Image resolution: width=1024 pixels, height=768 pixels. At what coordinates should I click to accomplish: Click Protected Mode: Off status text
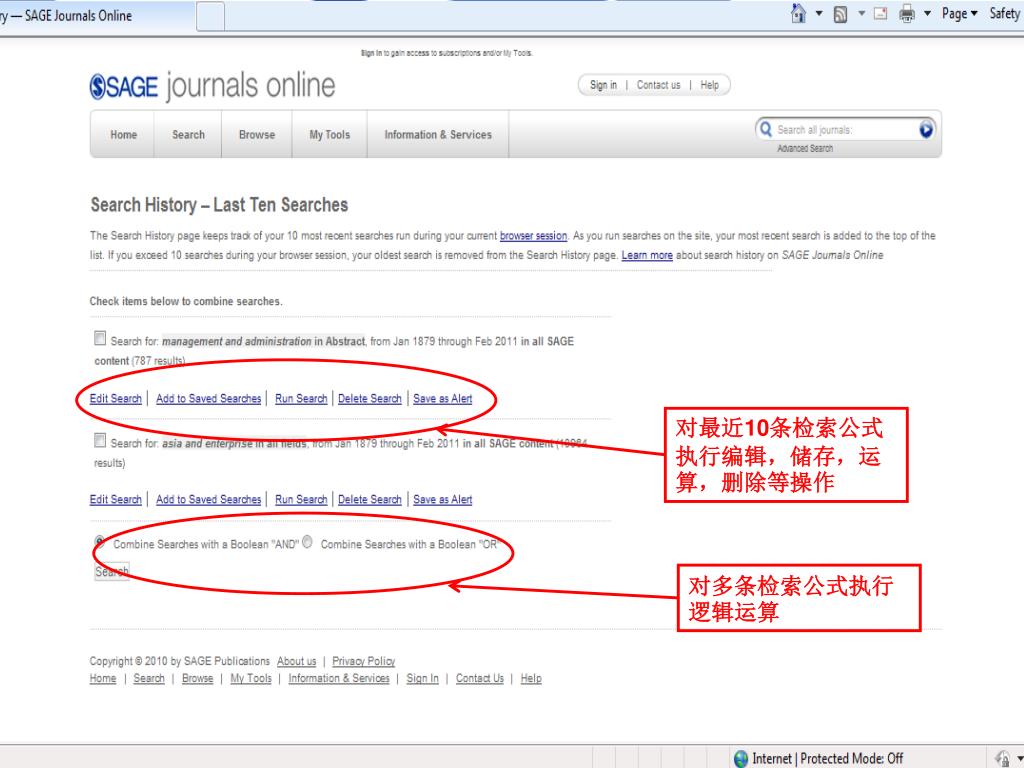tap(852, 758)
